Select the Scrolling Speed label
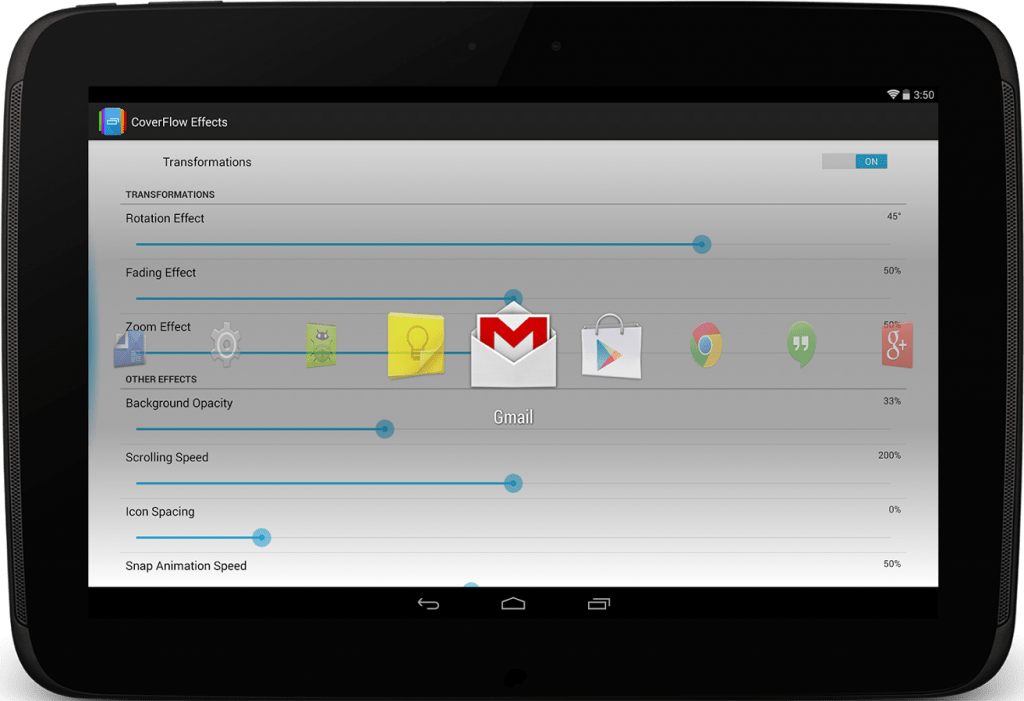 167,457
